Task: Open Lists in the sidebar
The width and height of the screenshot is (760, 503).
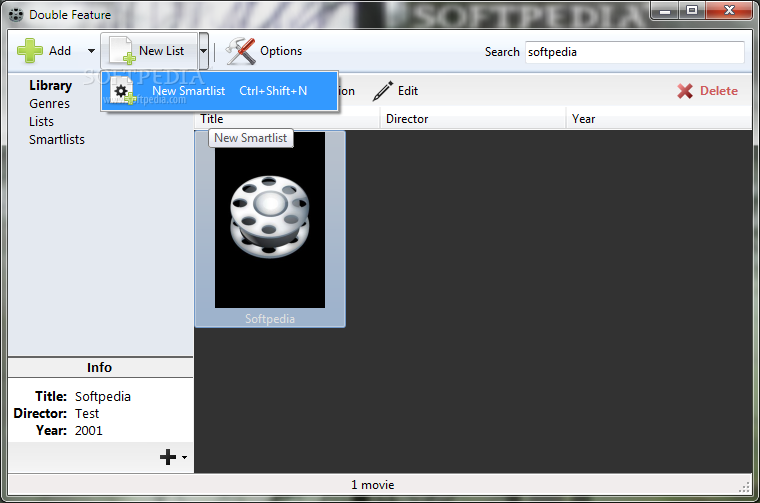Action: 41,122
